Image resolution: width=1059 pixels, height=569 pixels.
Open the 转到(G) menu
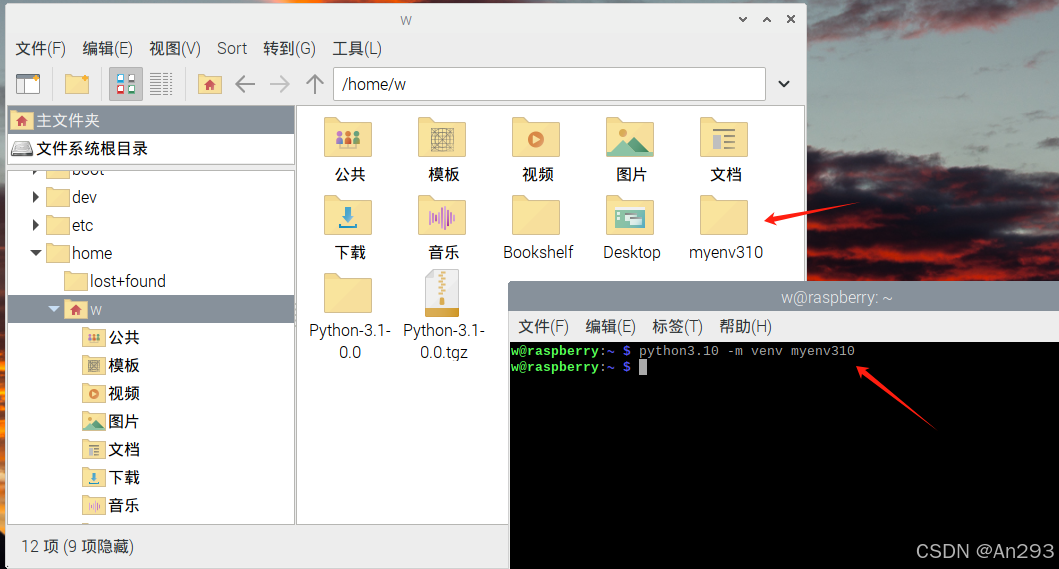pyautogui.click(x=290, y=49)
